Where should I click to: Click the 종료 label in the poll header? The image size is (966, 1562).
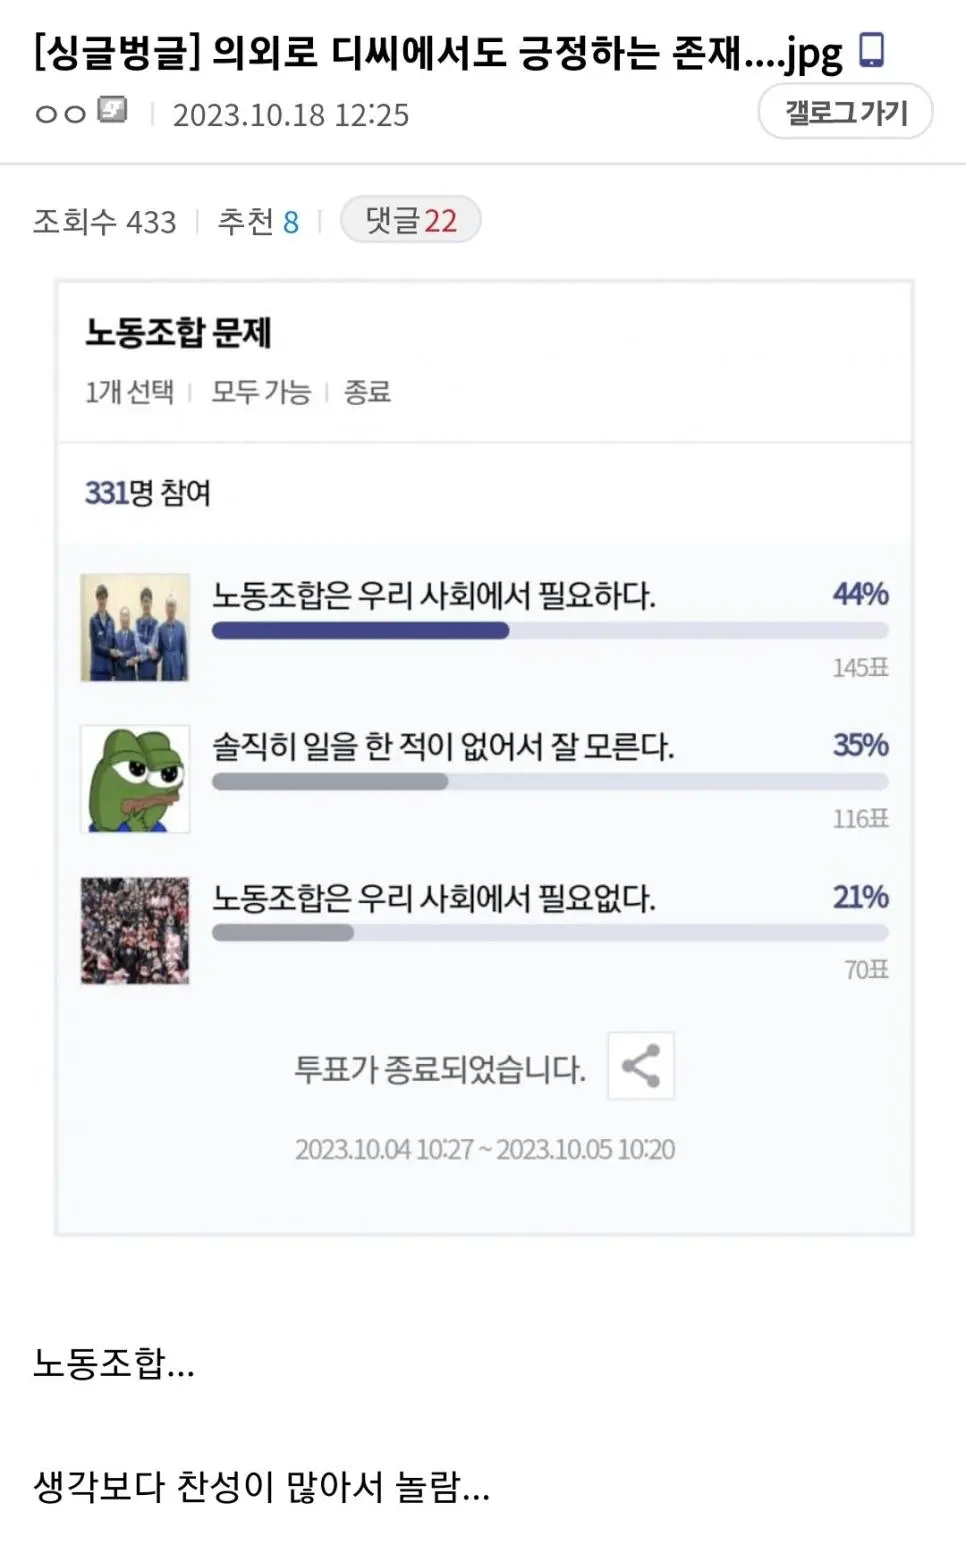pyautogui.click(x=370, y=394)
